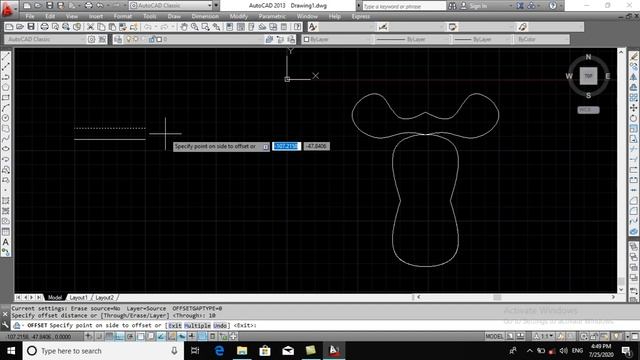Switch to the Layout1 tab
640x360 pixels.
[x=78, y=298]
